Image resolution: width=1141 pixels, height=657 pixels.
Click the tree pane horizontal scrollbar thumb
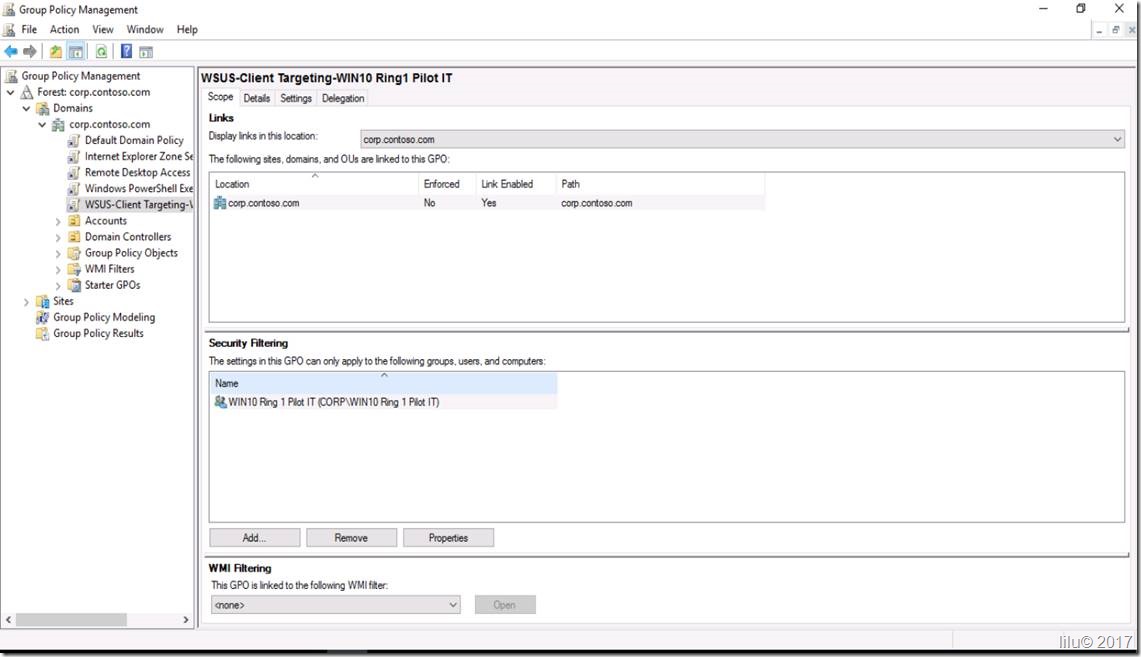71,620
